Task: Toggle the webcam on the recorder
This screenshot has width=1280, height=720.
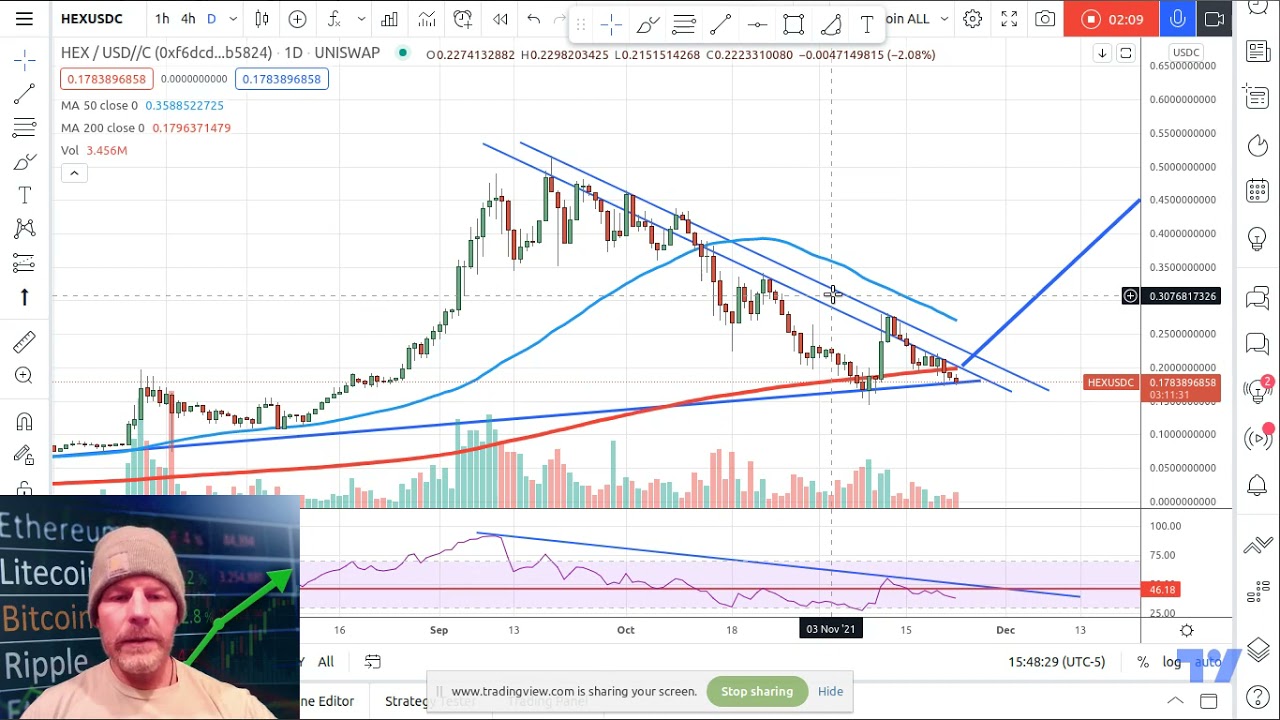Action: coord(1214,19)
